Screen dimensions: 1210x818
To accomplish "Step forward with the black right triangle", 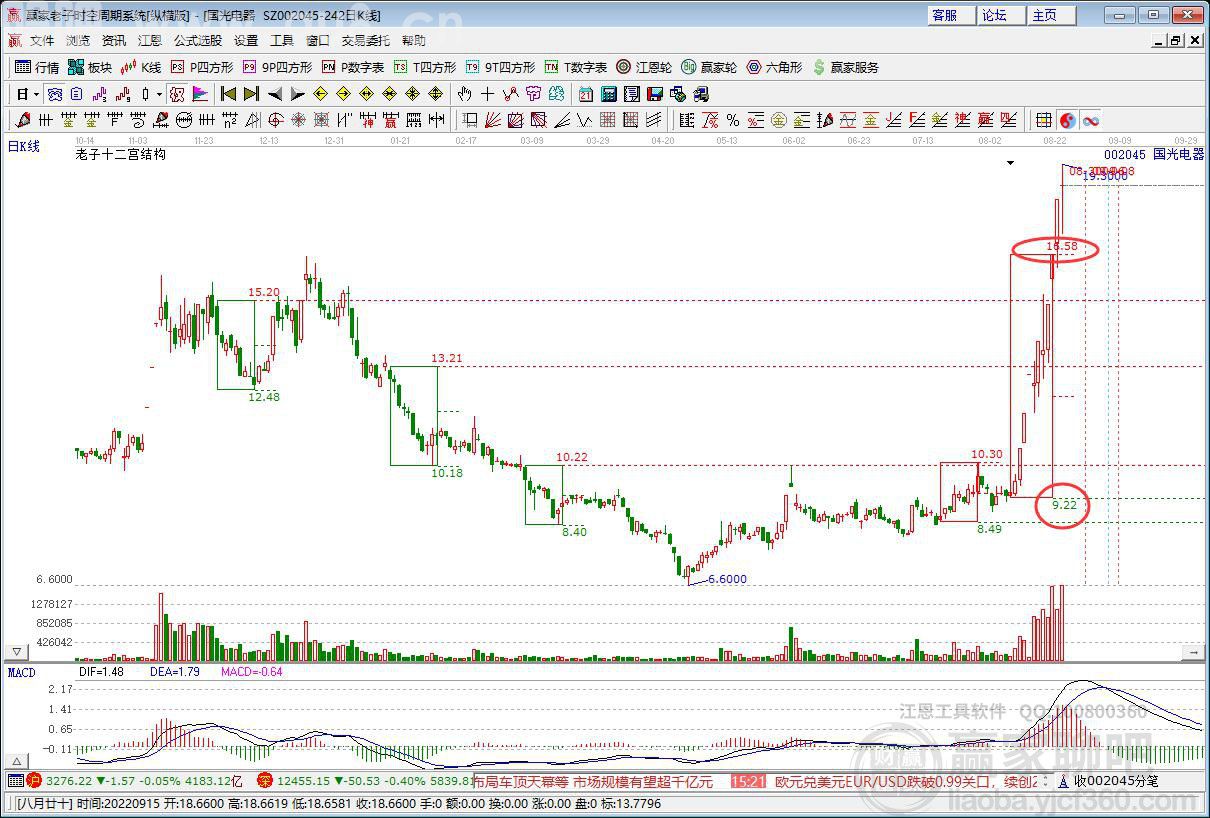I will pos(297,94).
